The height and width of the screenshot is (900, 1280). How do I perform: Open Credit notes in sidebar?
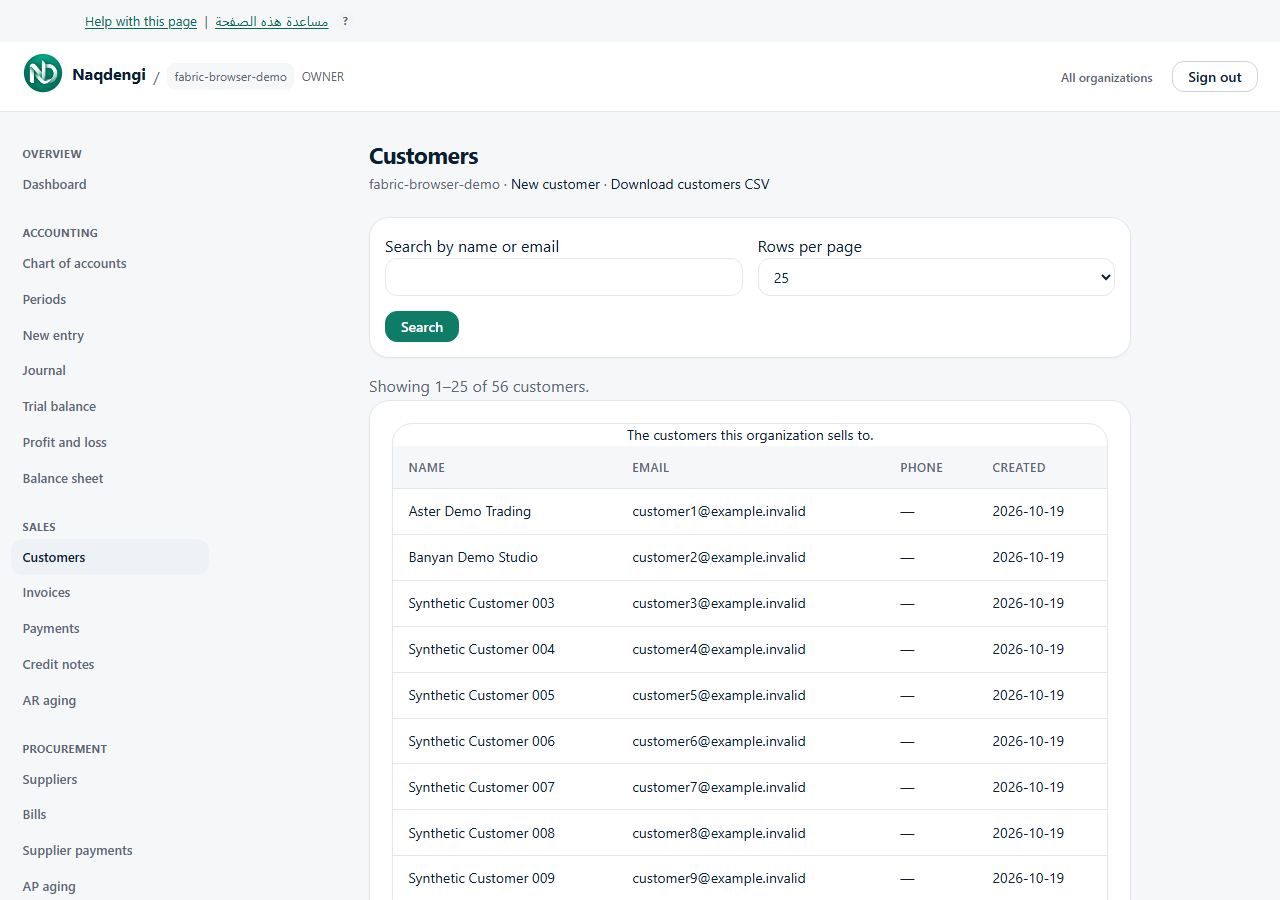click(59, 664)
